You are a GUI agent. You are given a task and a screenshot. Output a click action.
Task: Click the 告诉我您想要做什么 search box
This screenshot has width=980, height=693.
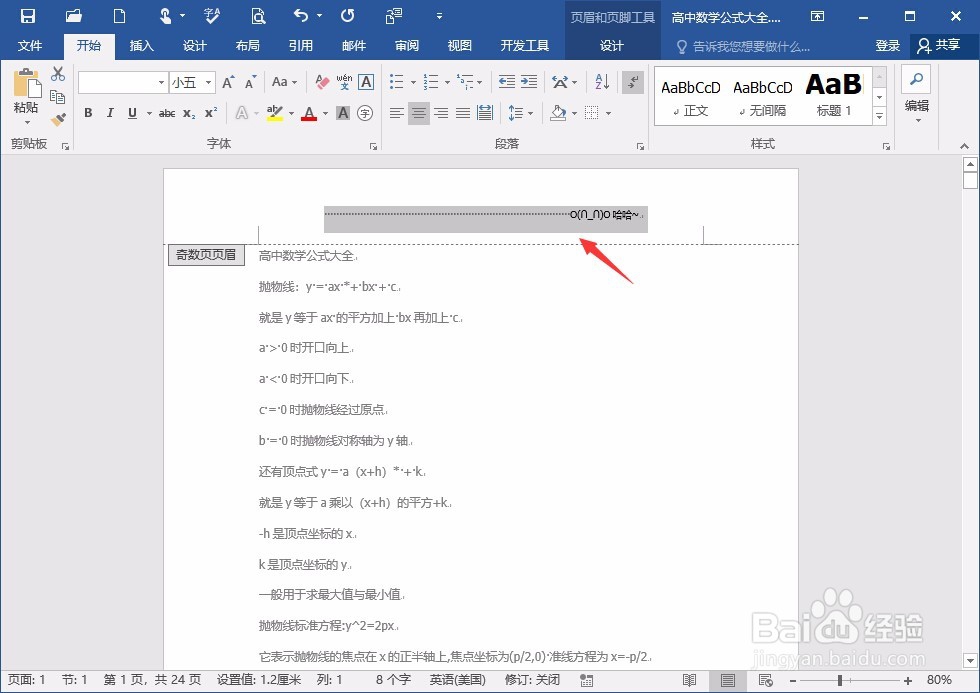pos(744,46)
